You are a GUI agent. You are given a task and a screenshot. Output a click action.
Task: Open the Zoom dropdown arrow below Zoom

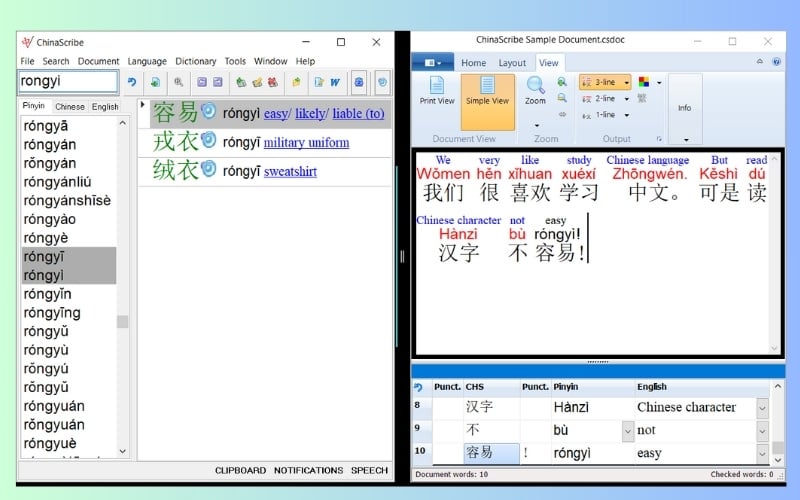(537, 125)
